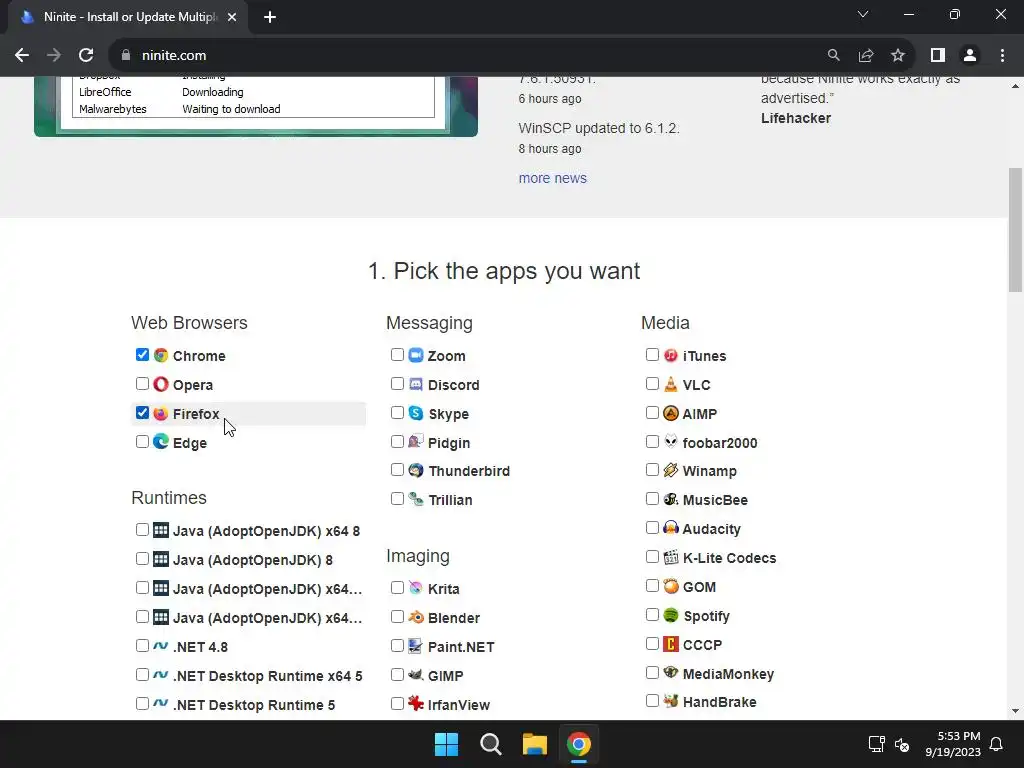This screenshot has height=768, width=1024.
Task: Toggle the Chrome side panel
Action: 938,56
